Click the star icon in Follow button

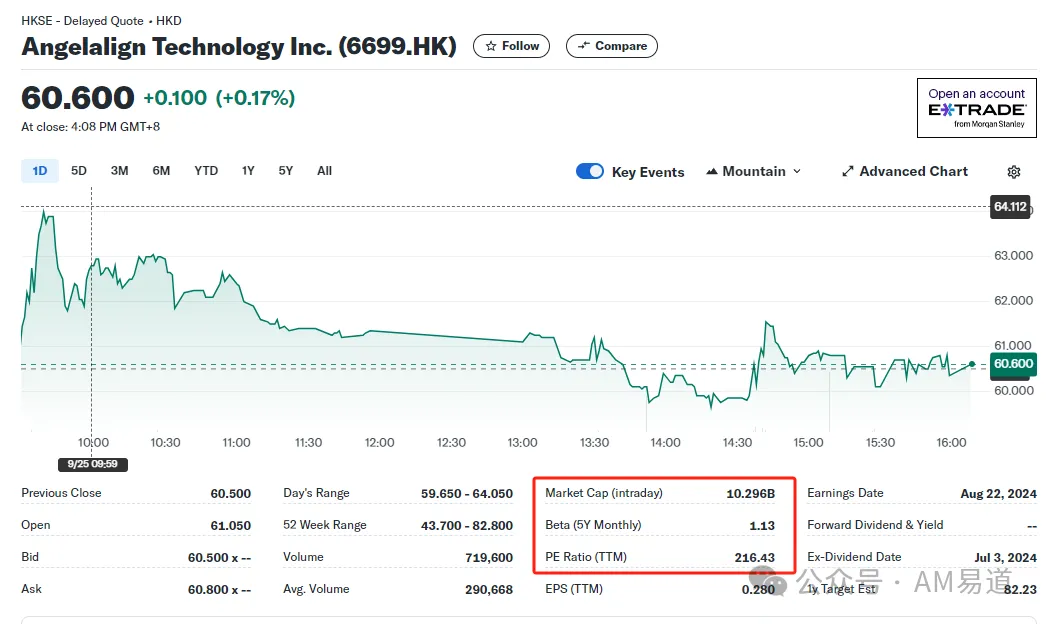(x=491, y=46)
